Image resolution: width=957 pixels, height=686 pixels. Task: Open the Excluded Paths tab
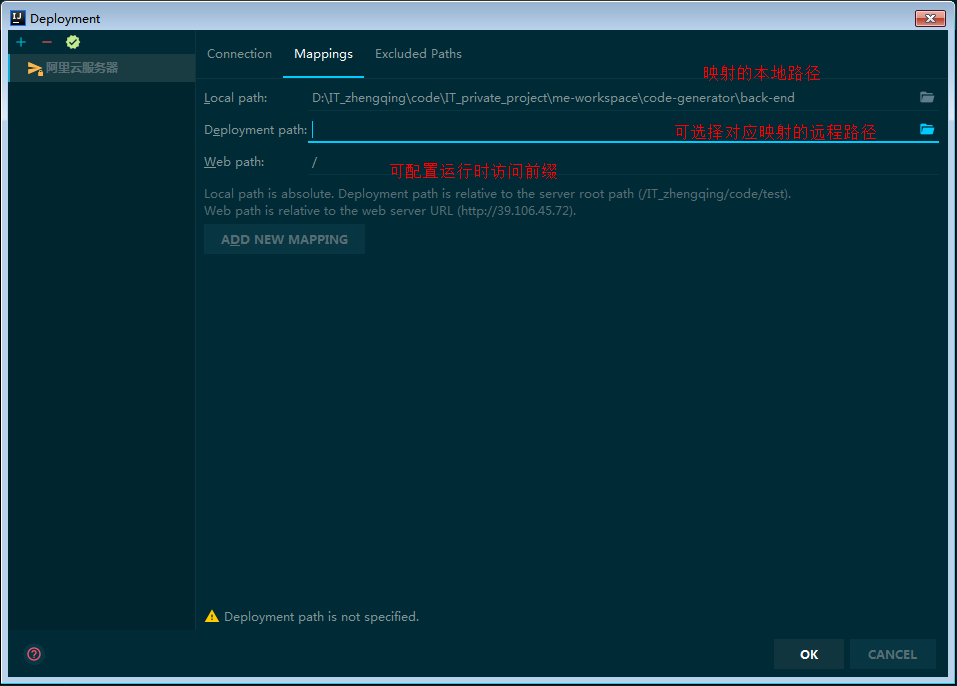(418, 54)
